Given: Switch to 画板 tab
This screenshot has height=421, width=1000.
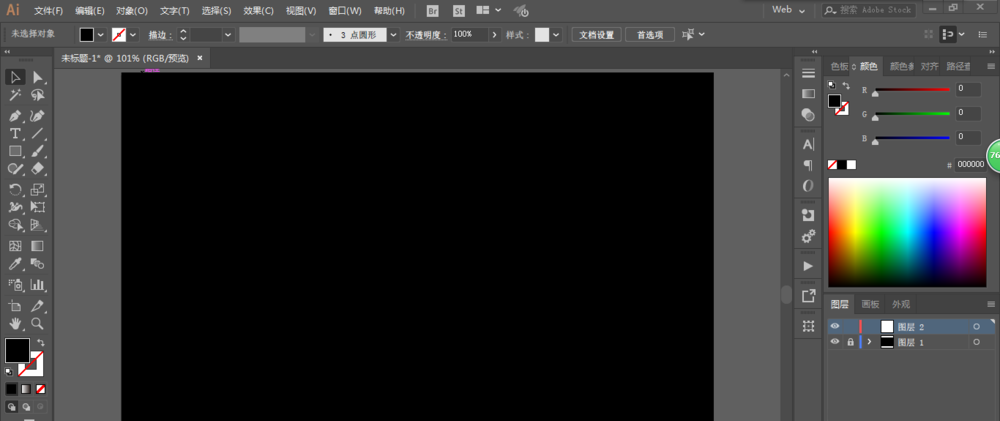Looking at the screenshot, I should tap(871, 304).
